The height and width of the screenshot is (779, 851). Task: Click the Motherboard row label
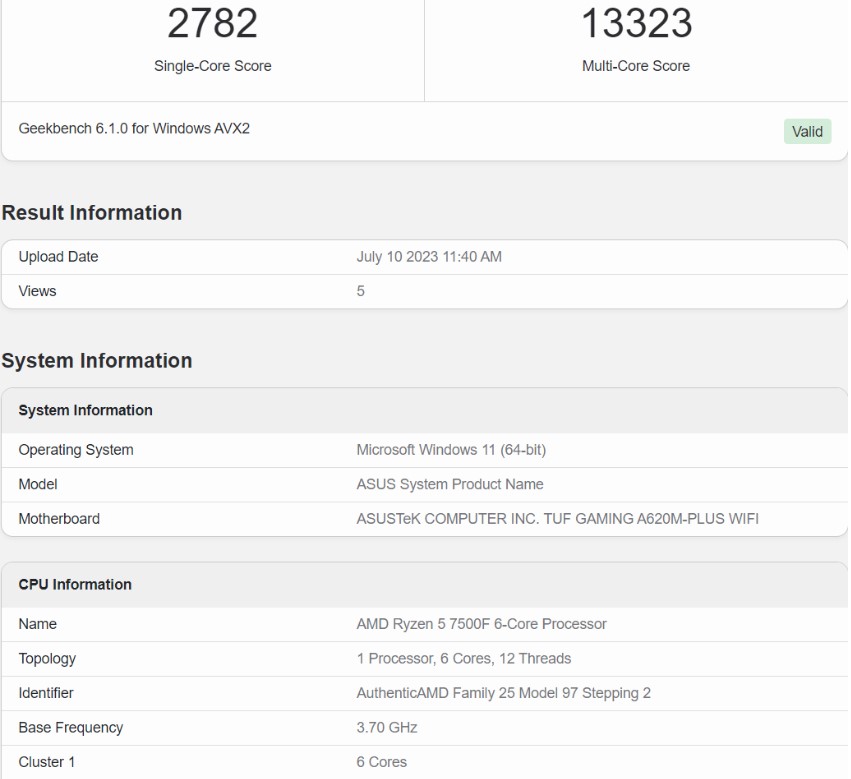(59, 519)
